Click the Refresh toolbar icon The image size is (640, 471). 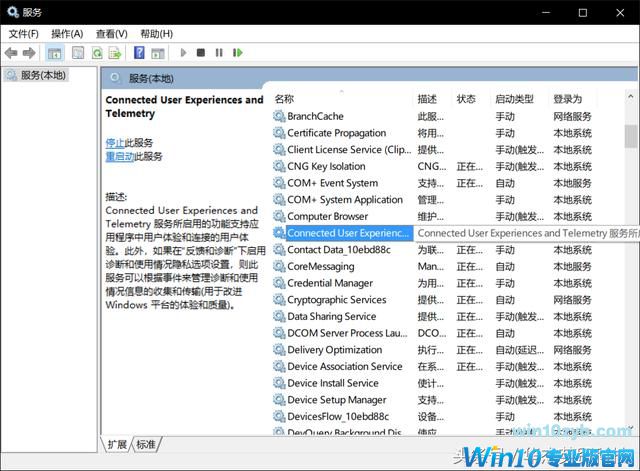97,53
